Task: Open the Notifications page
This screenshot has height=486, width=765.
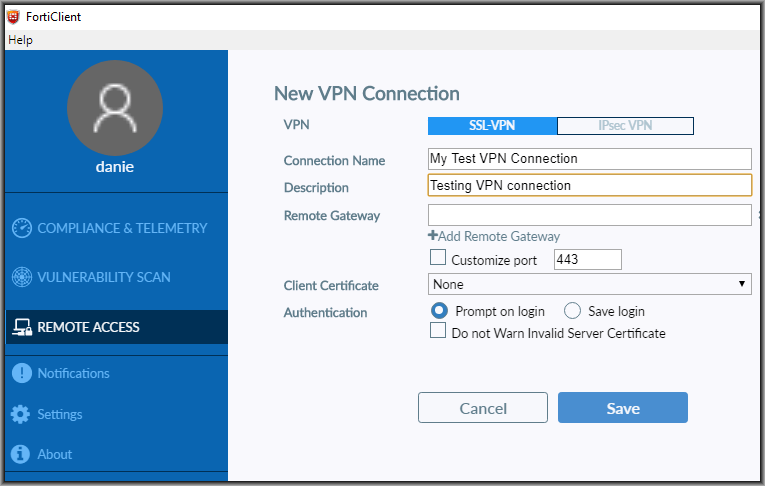Action: click(x=74, y=373)
